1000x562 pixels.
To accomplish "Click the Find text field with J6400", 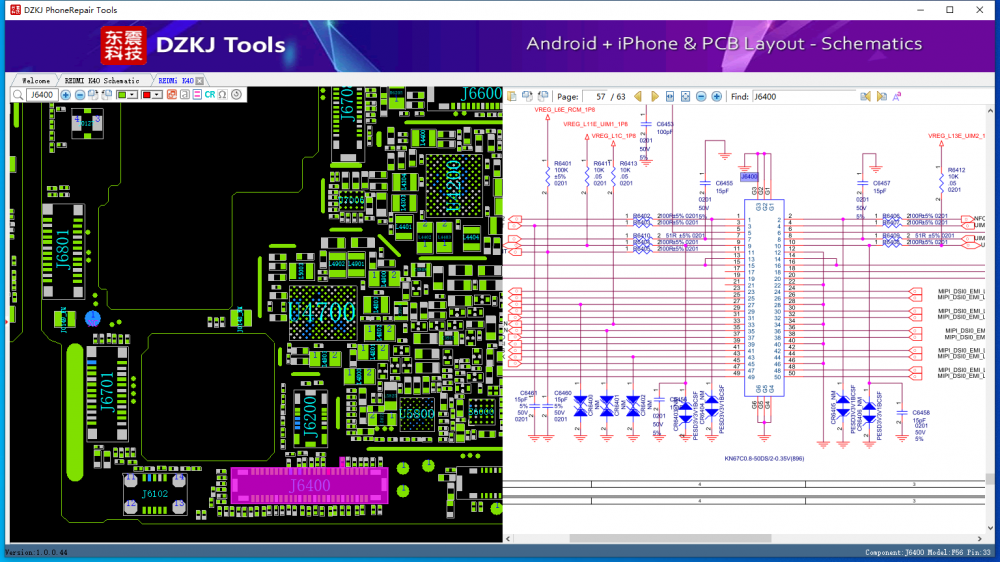I will [x=803, y=96].
